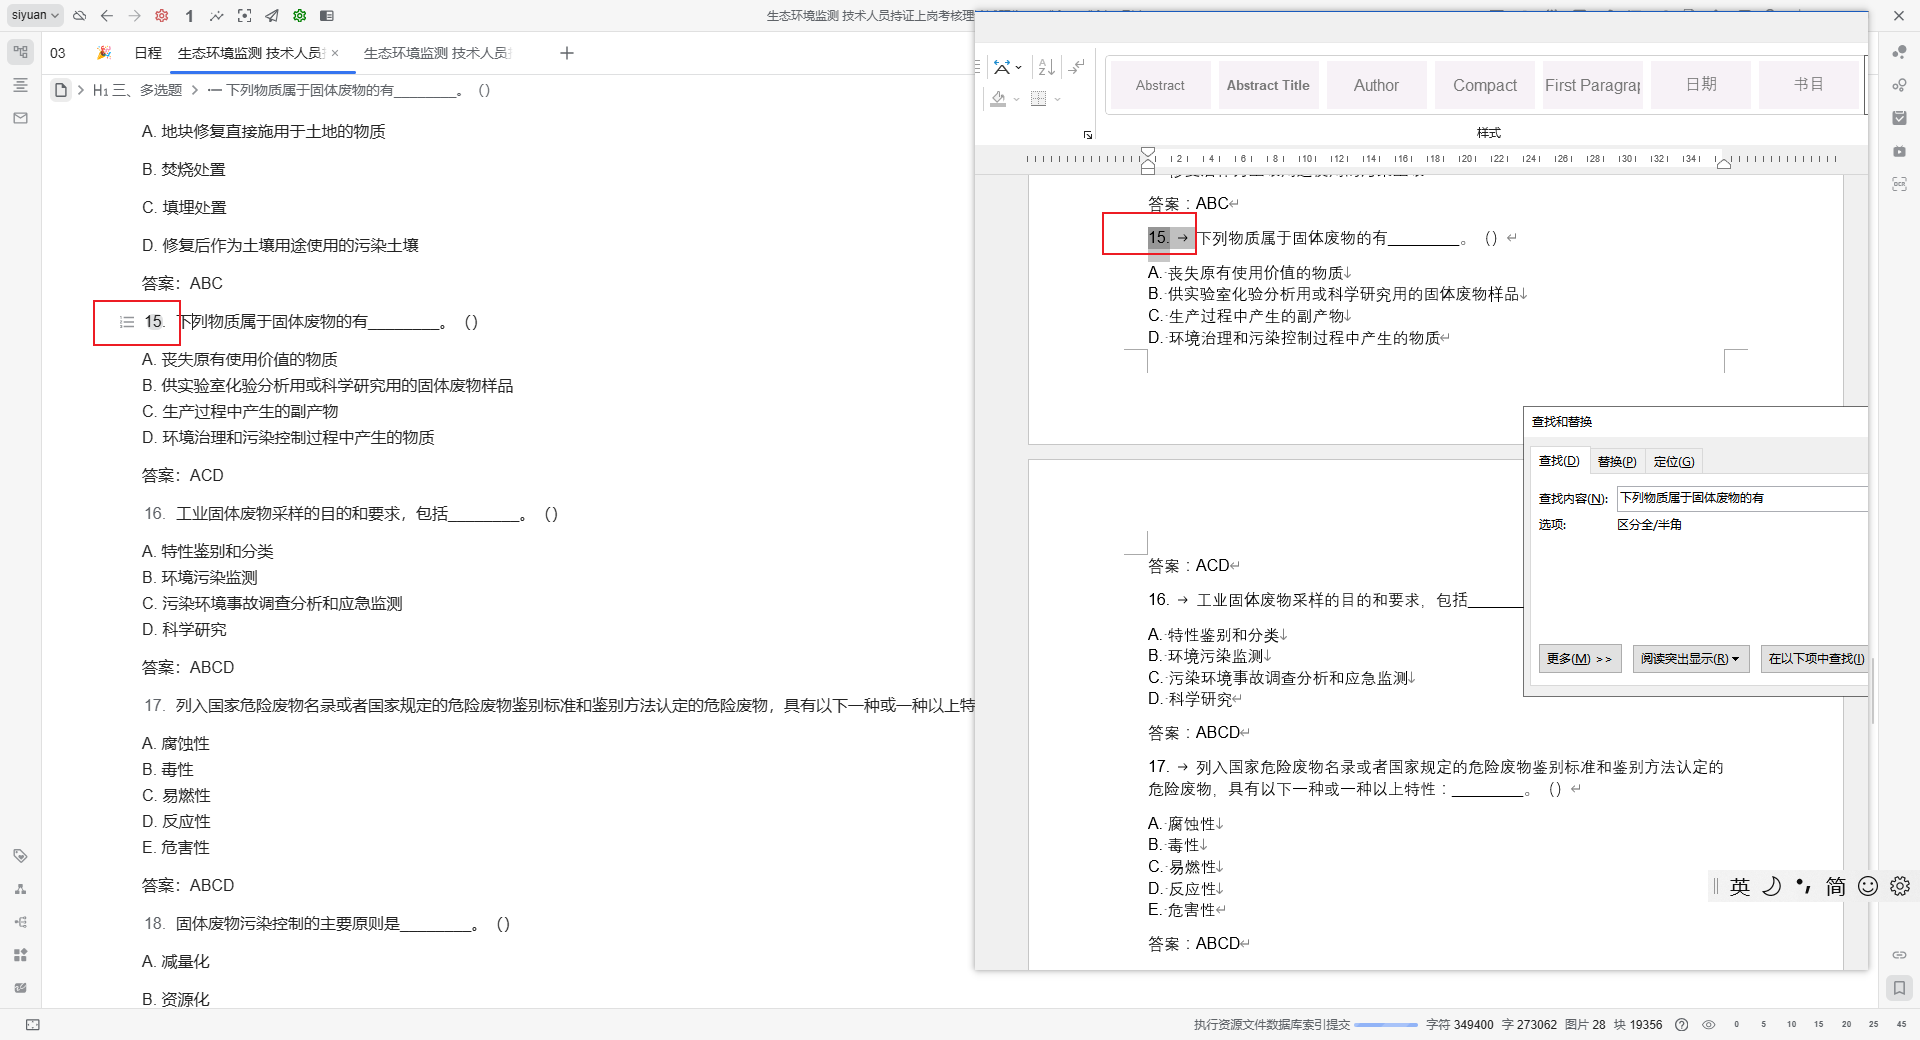This screenshot has width=1920, height=1040.
Task: Click the cloud sync icon
Action: 80,16
